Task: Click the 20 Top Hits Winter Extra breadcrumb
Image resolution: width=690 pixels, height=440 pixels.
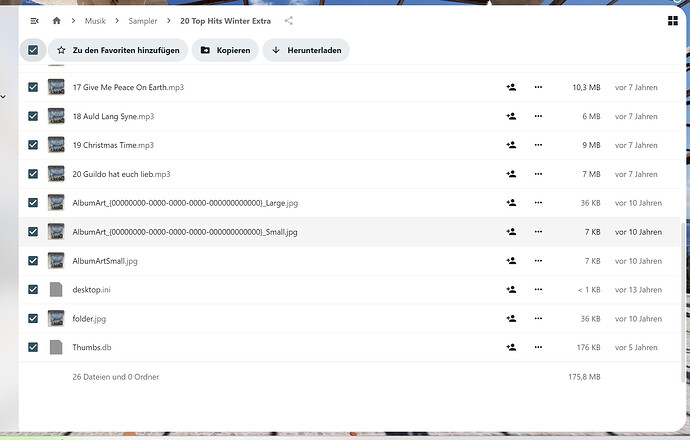Action: pyautogui.click(x=225, y=21)
